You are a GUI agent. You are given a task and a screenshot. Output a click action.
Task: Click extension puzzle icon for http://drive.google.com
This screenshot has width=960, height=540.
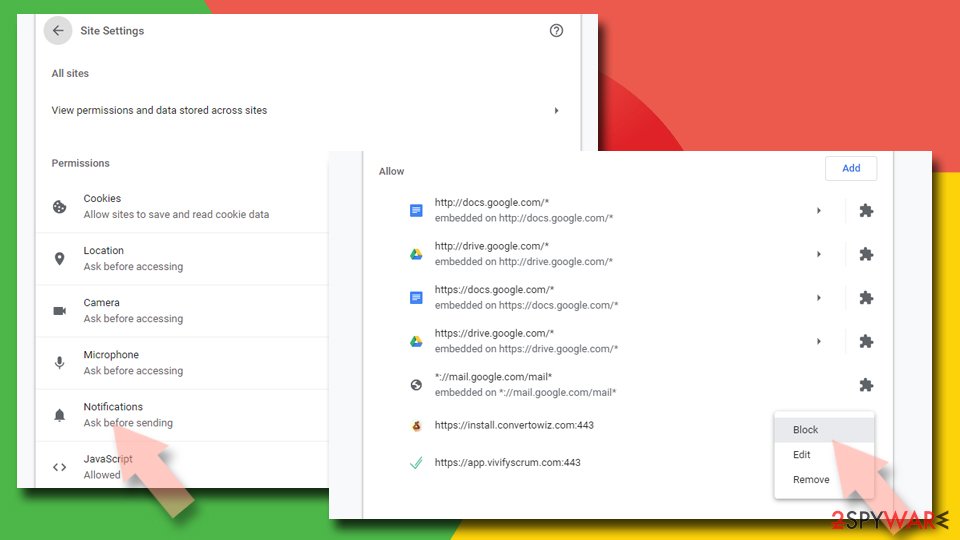pyautogui.click(x=866, y=254)
